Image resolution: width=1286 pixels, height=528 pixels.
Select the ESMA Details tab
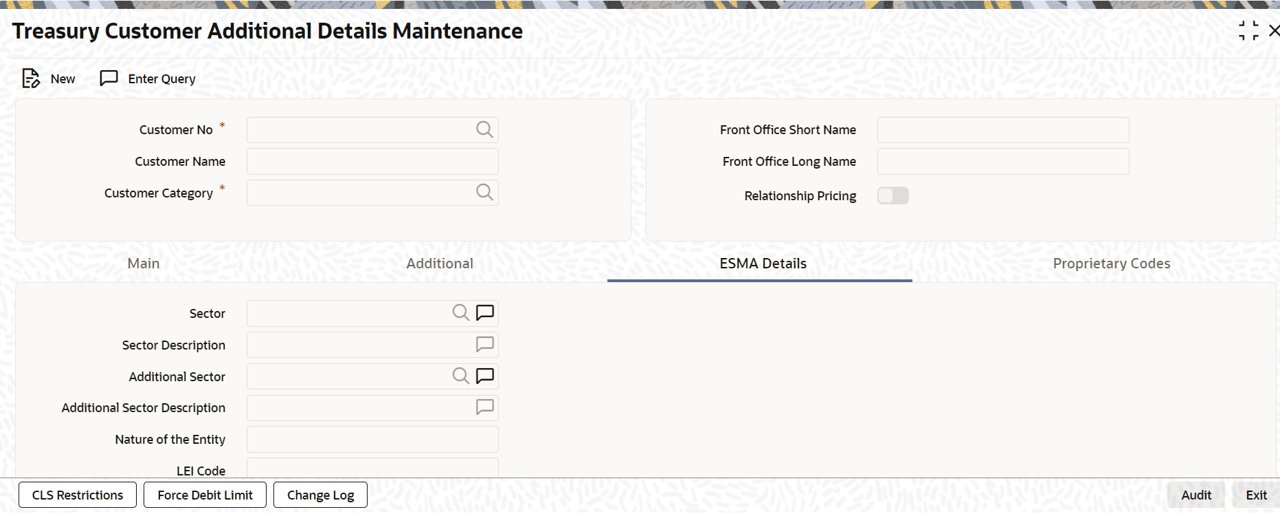tap(763, 263)
